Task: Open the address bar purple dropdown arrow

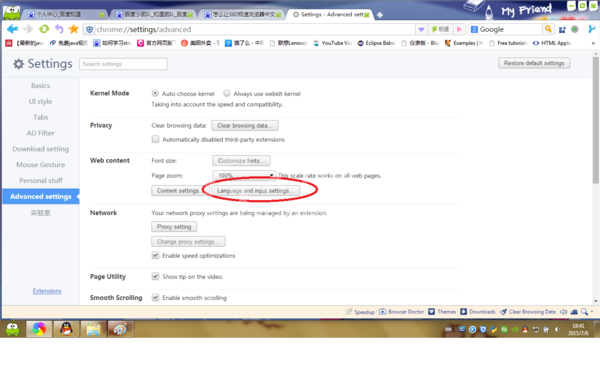Action: pyautogui.click(x=421, y=29)
